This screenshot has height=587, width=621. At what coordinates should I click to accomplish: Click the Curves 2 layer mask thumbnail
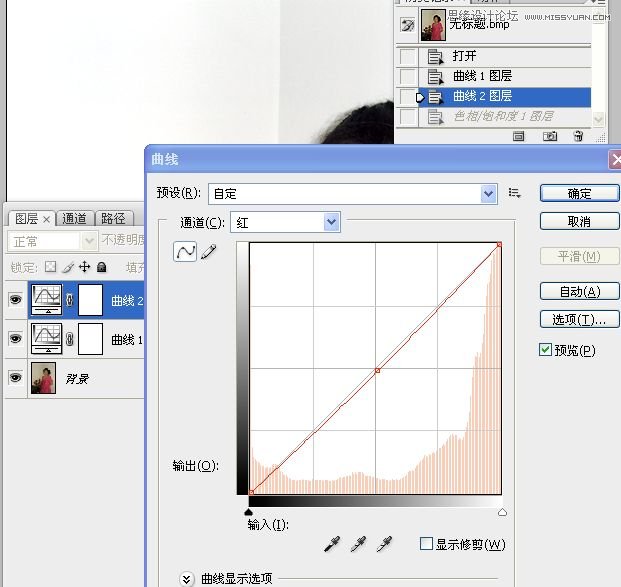(90, 299)
